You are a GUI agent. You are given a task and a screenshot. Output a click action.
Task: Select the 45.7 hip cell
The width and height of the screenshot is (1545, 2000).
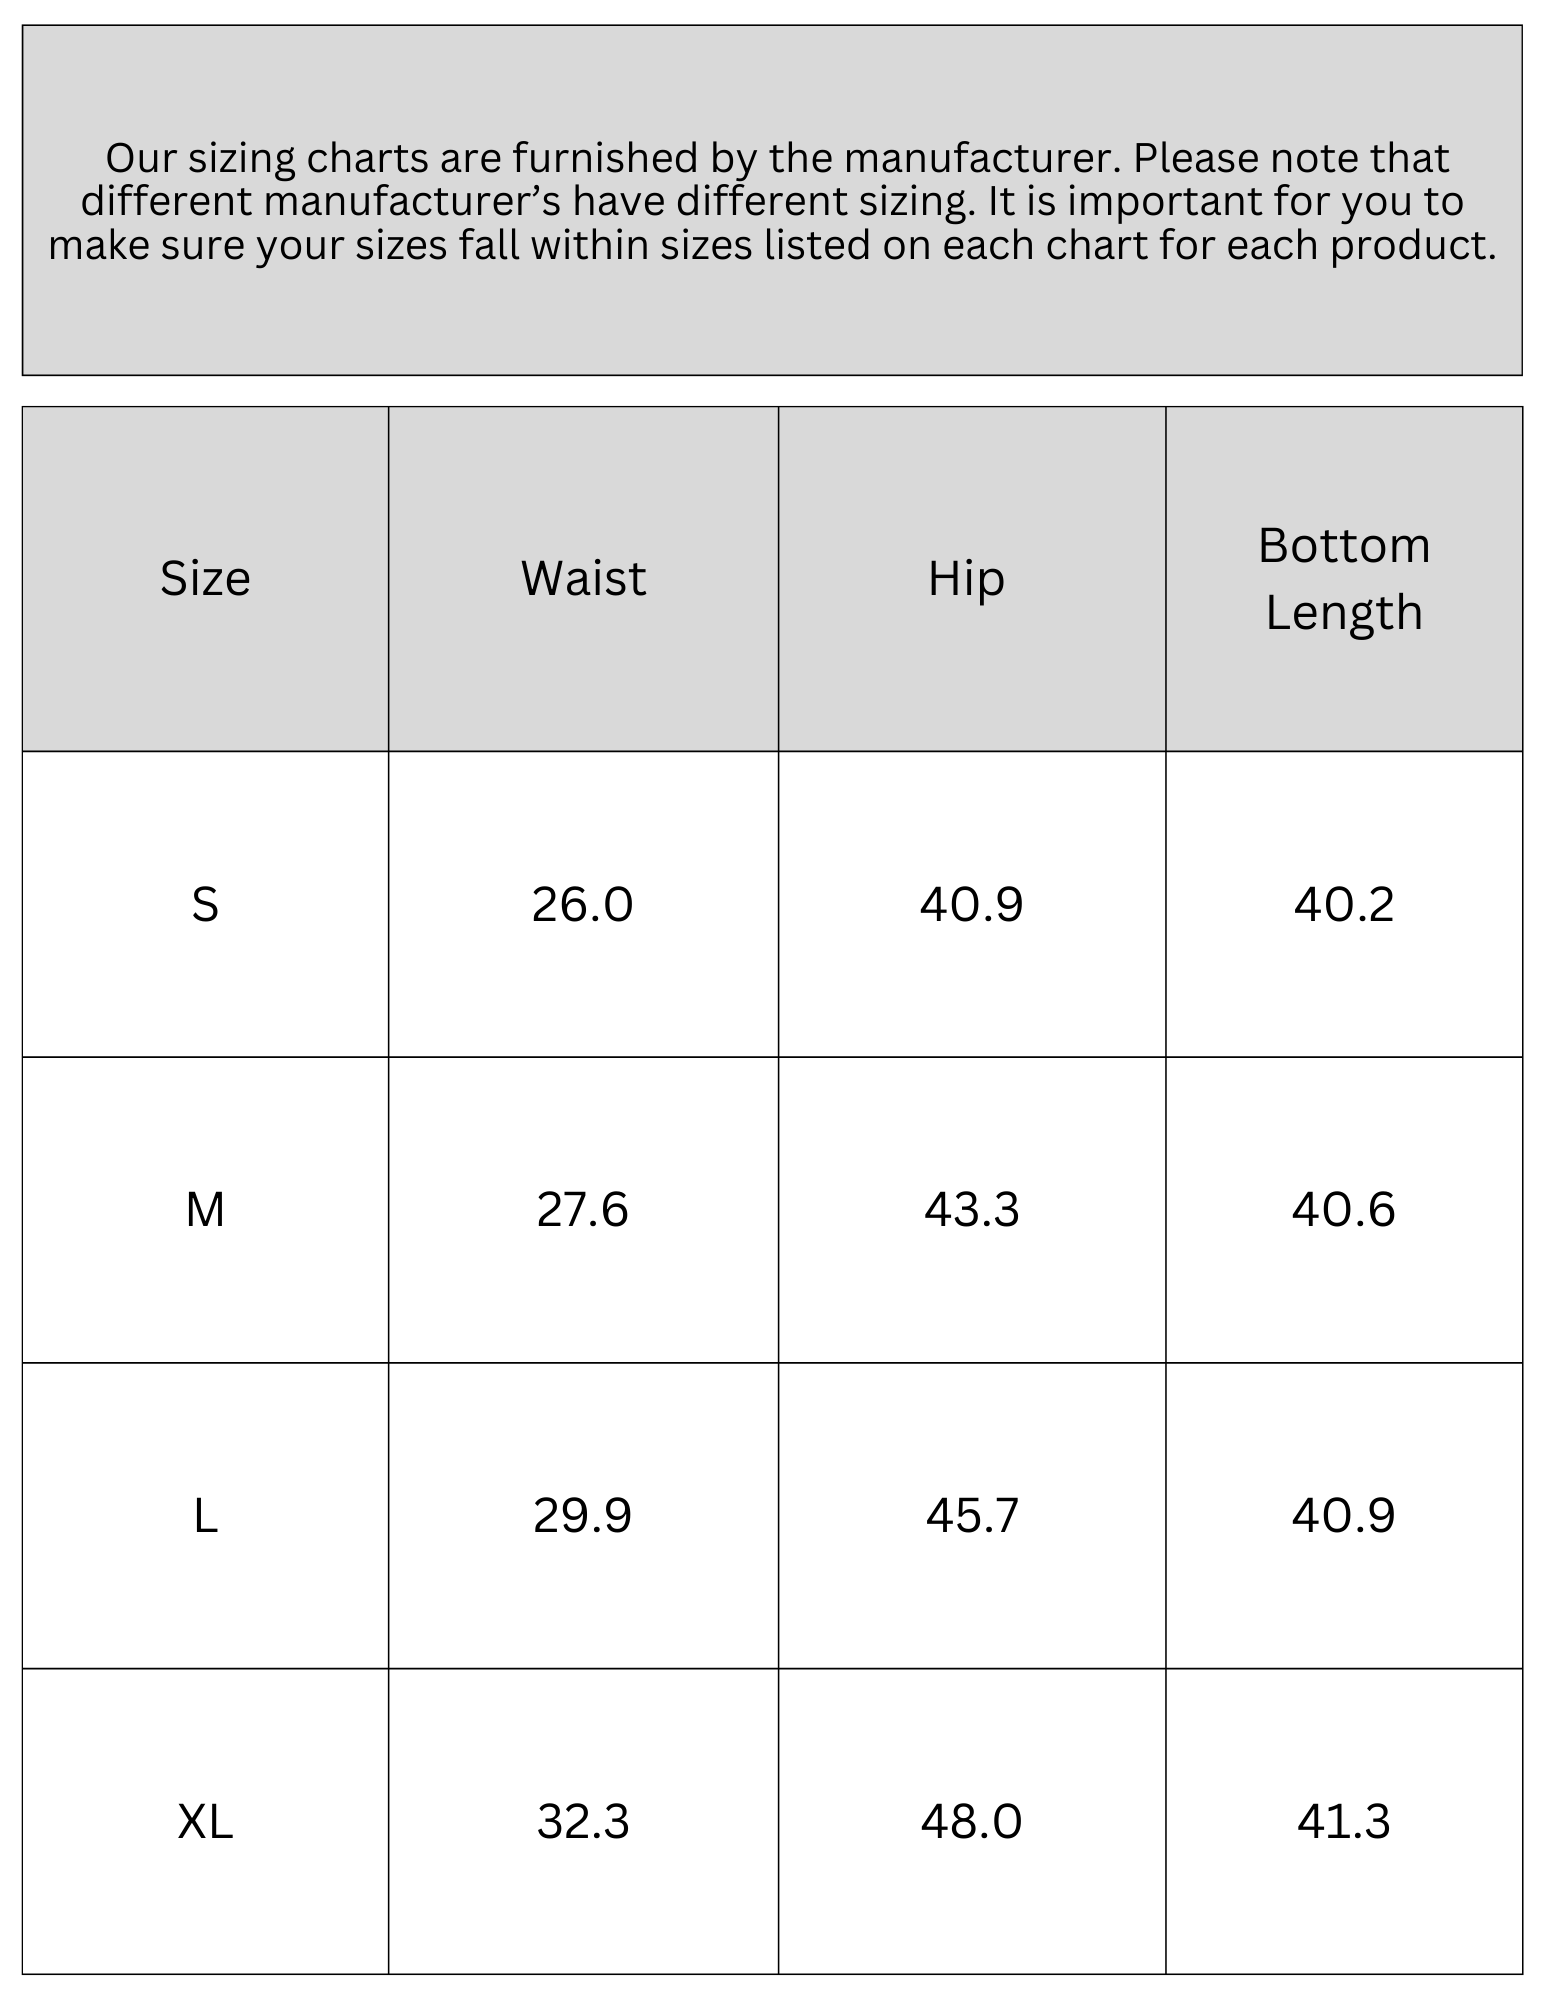tap(972, 1515)
